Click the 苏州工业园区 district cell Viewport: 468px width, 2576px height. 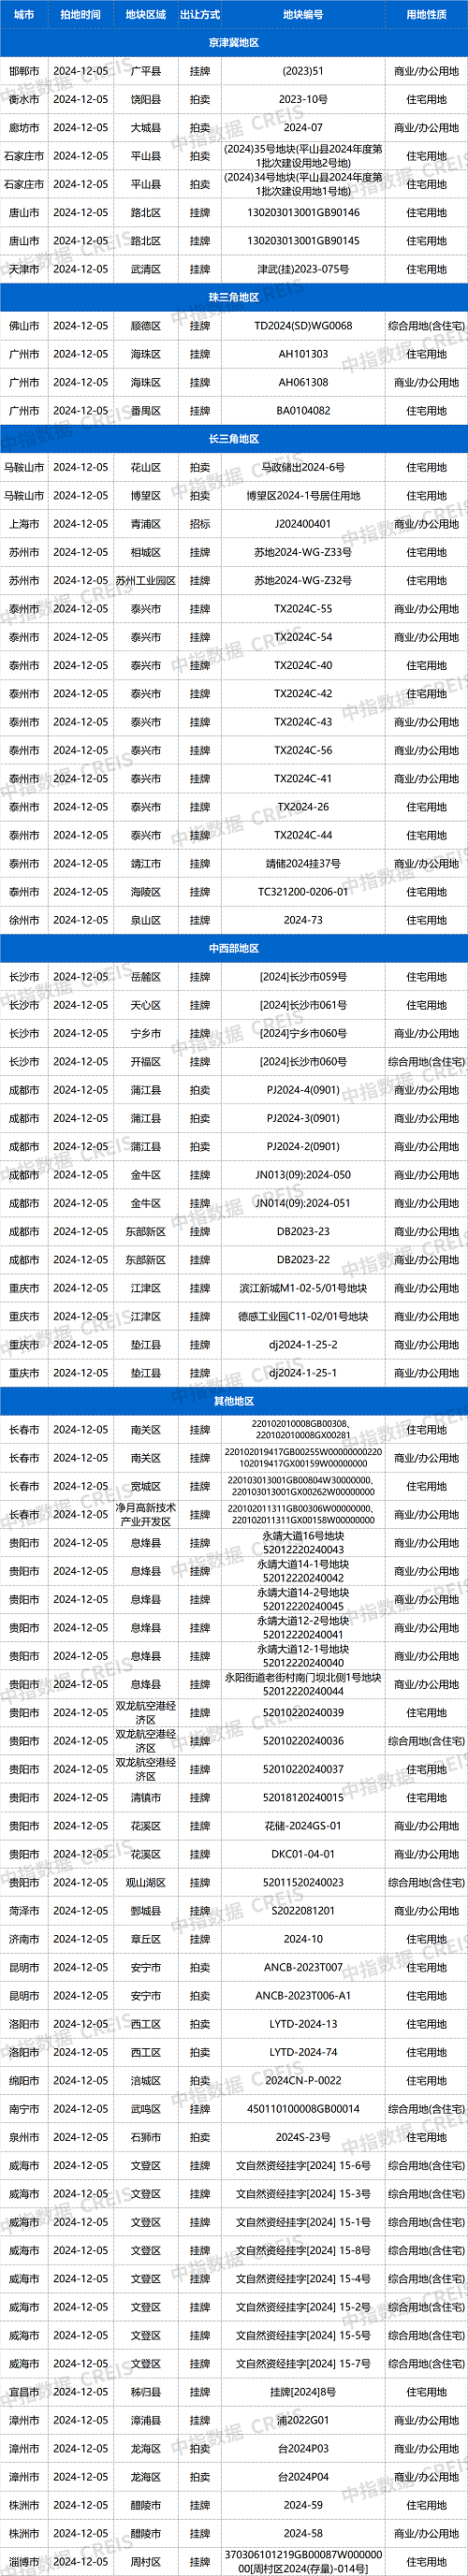pyautogui.click(x=146, y=580)
